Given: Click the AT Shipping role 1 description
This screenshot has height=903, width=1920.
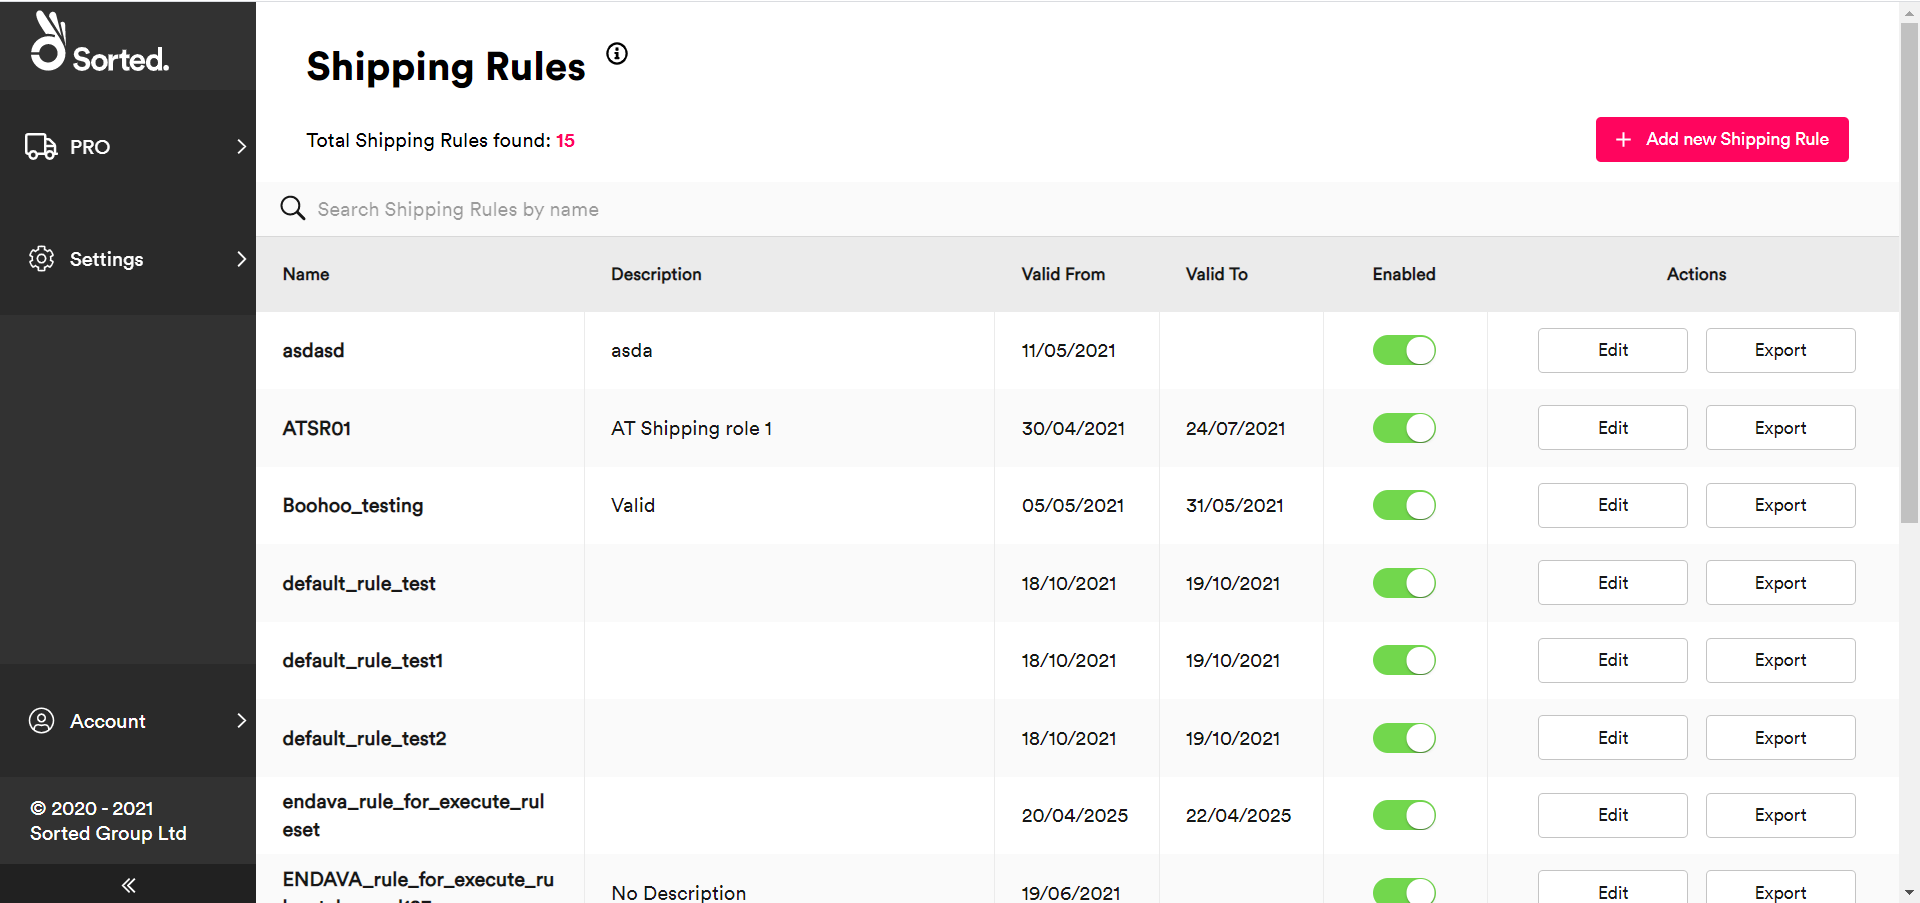Looking at the screenshot, I should coord(692,428).
